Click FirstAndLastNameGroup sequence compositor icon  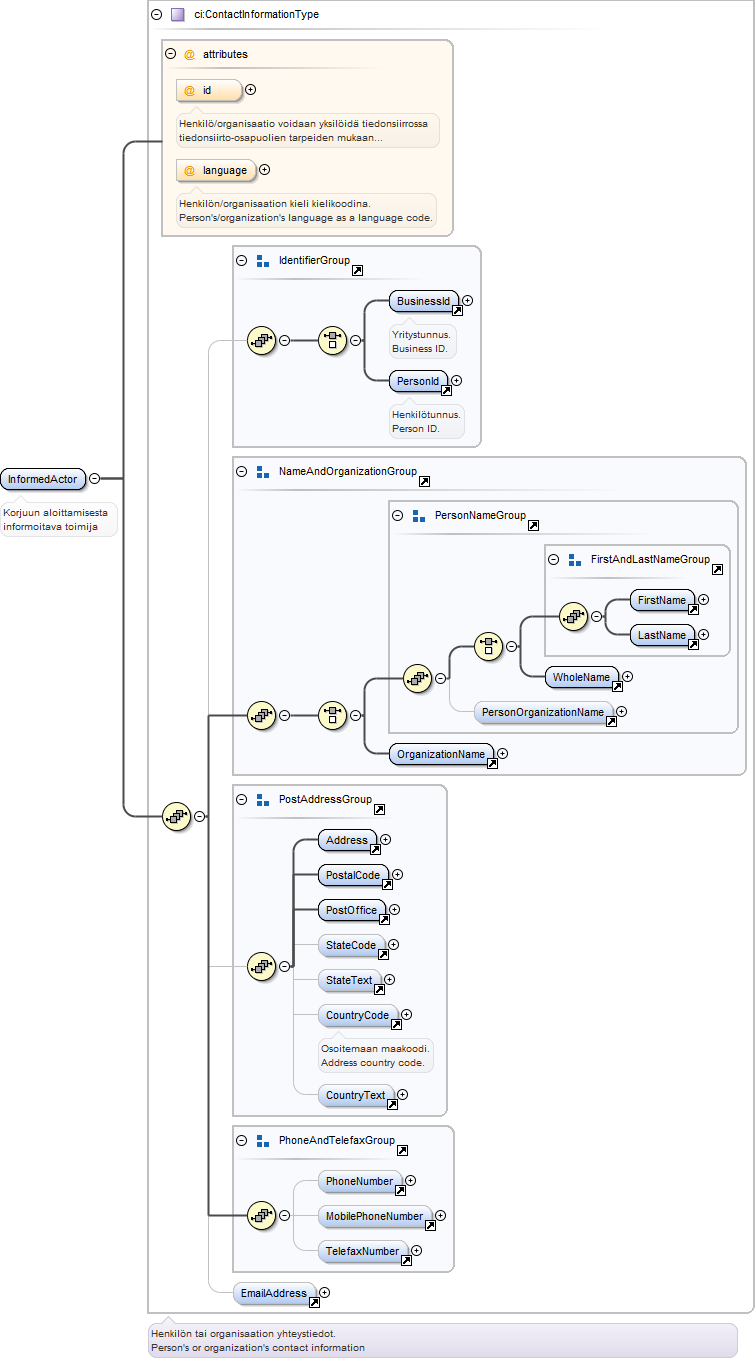click(x=573, y=616)
